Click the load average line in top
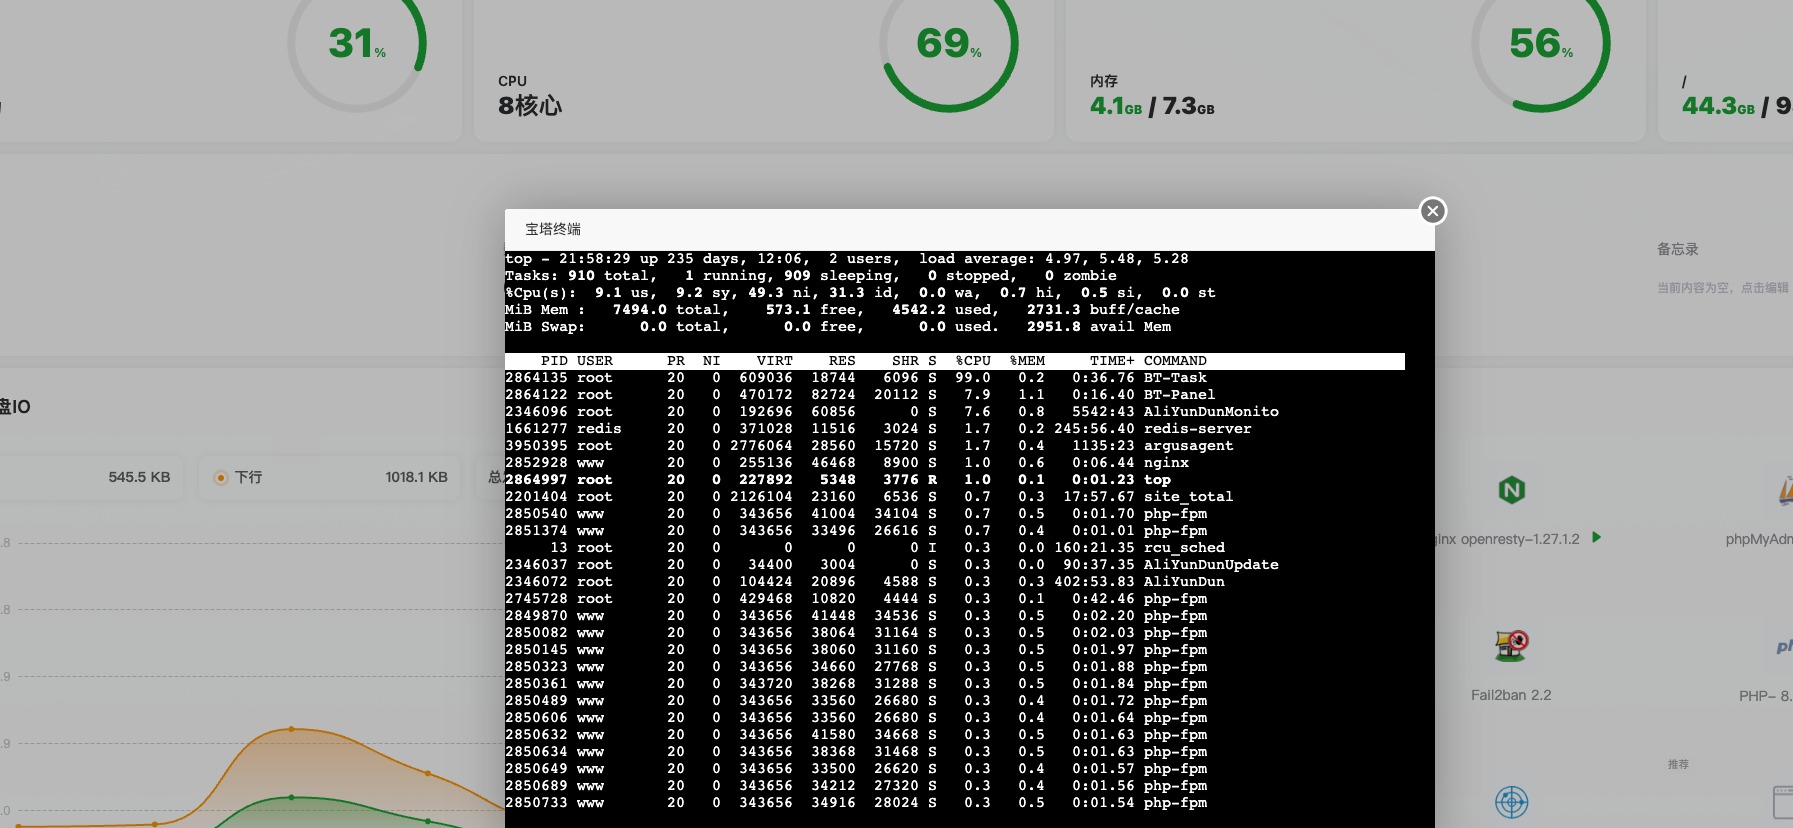The image size is (1793, 828). coord(847,259)
